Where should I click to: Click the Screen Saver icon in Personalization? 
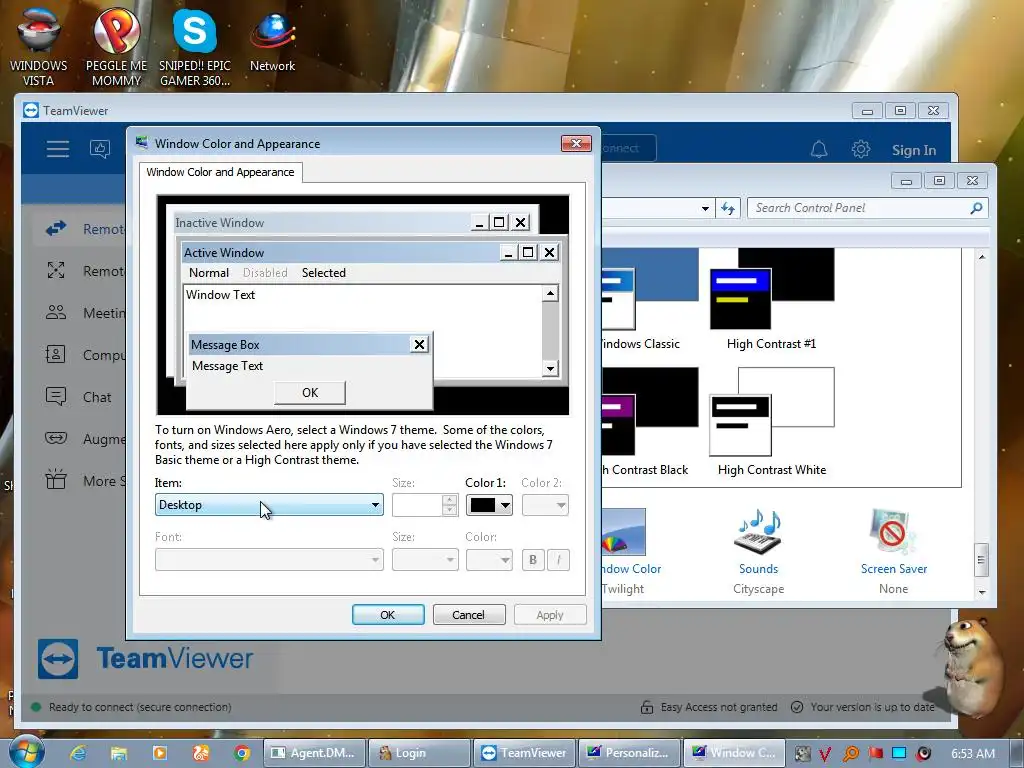coord(893,532)
